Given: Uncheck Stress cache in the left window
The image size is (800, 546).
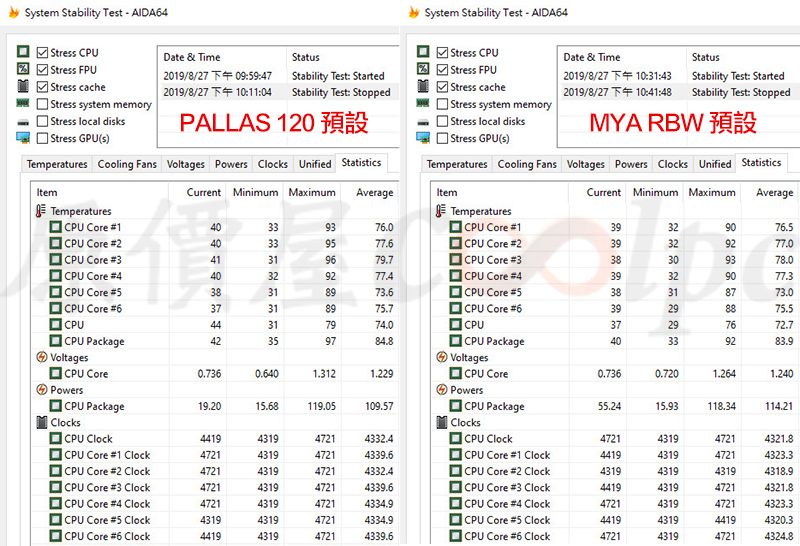Looking at the screenshot, I should click(42, 87).
